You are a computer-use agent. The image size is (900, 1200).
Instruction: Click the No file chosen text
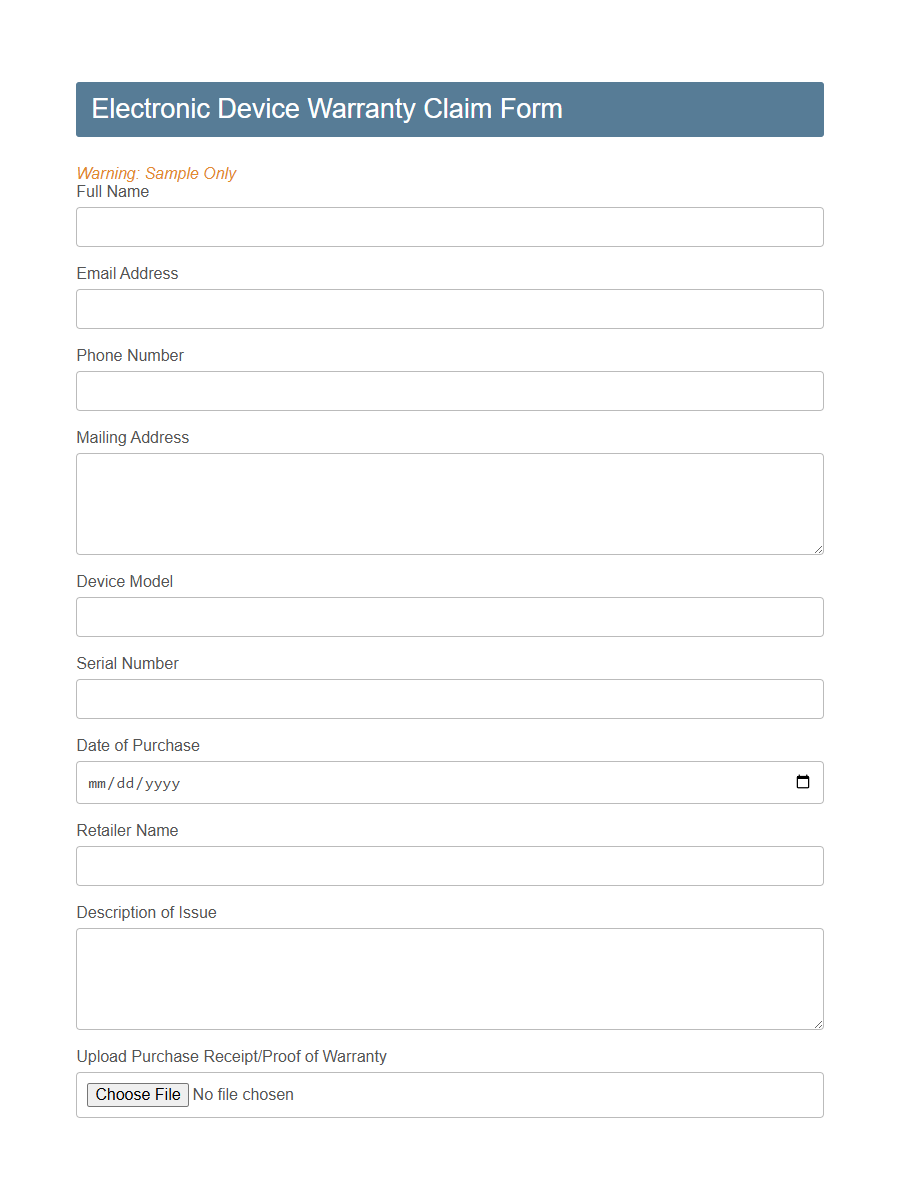(x=243, y=1094)
